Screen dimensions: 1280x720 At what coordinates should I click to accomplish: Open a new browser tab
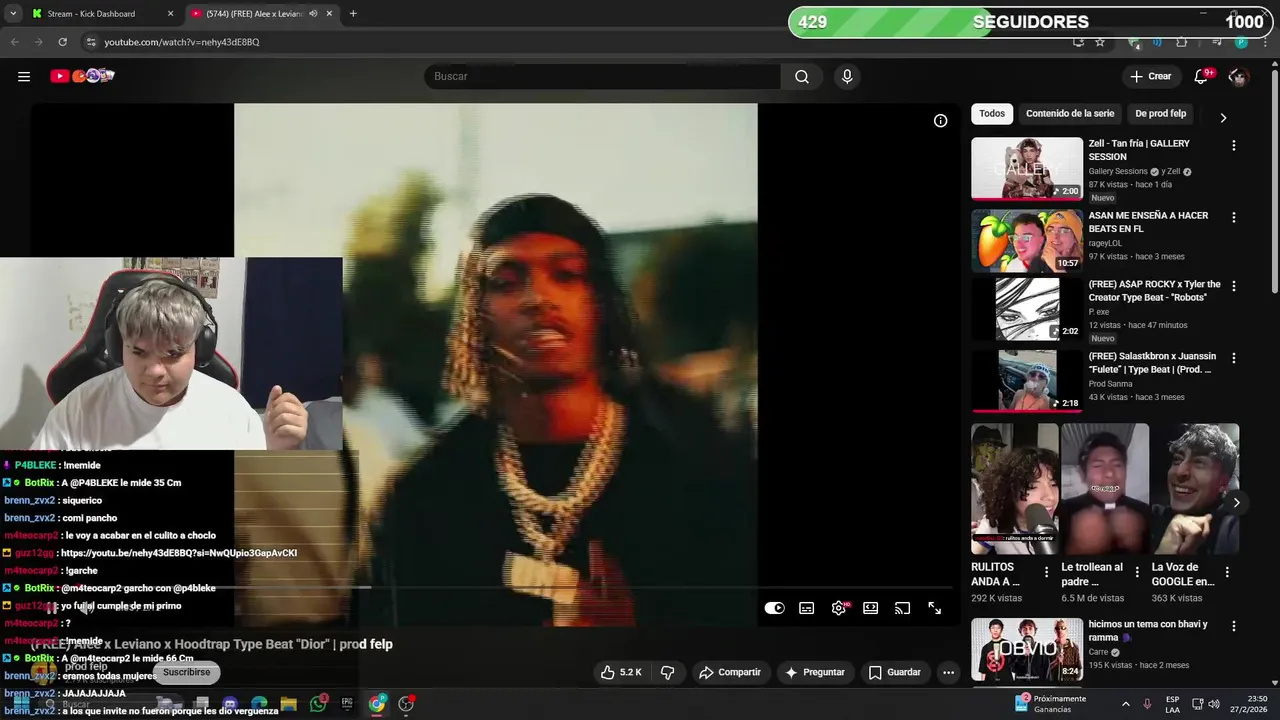coord(353,14)
